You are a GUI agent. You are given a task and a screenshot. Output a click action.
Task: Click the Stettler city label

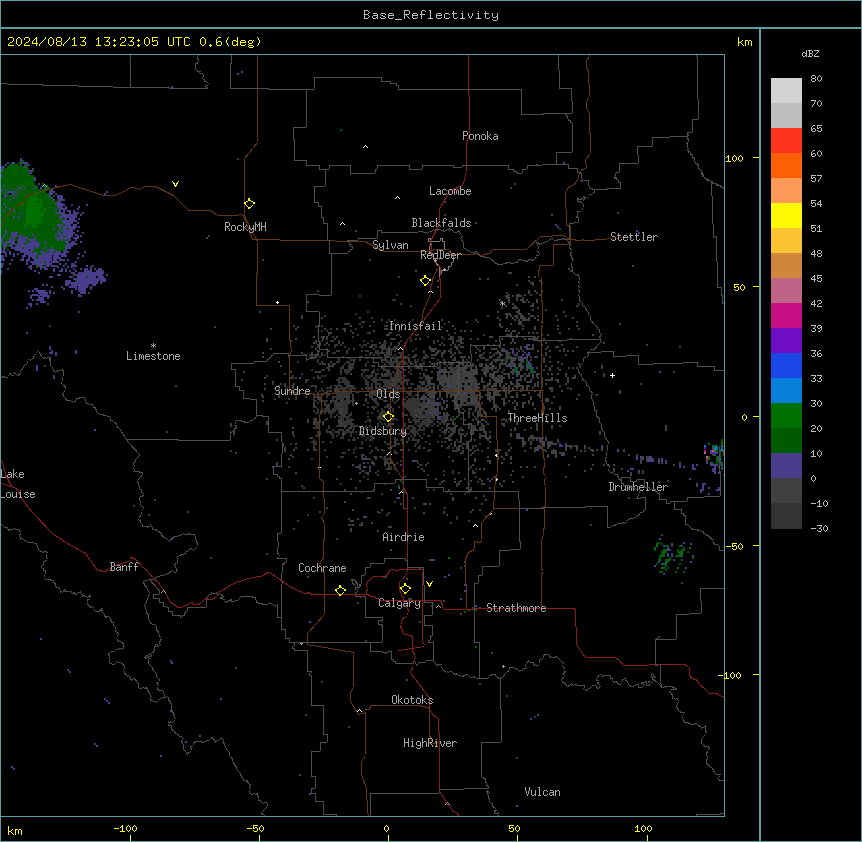coord(634,237)
